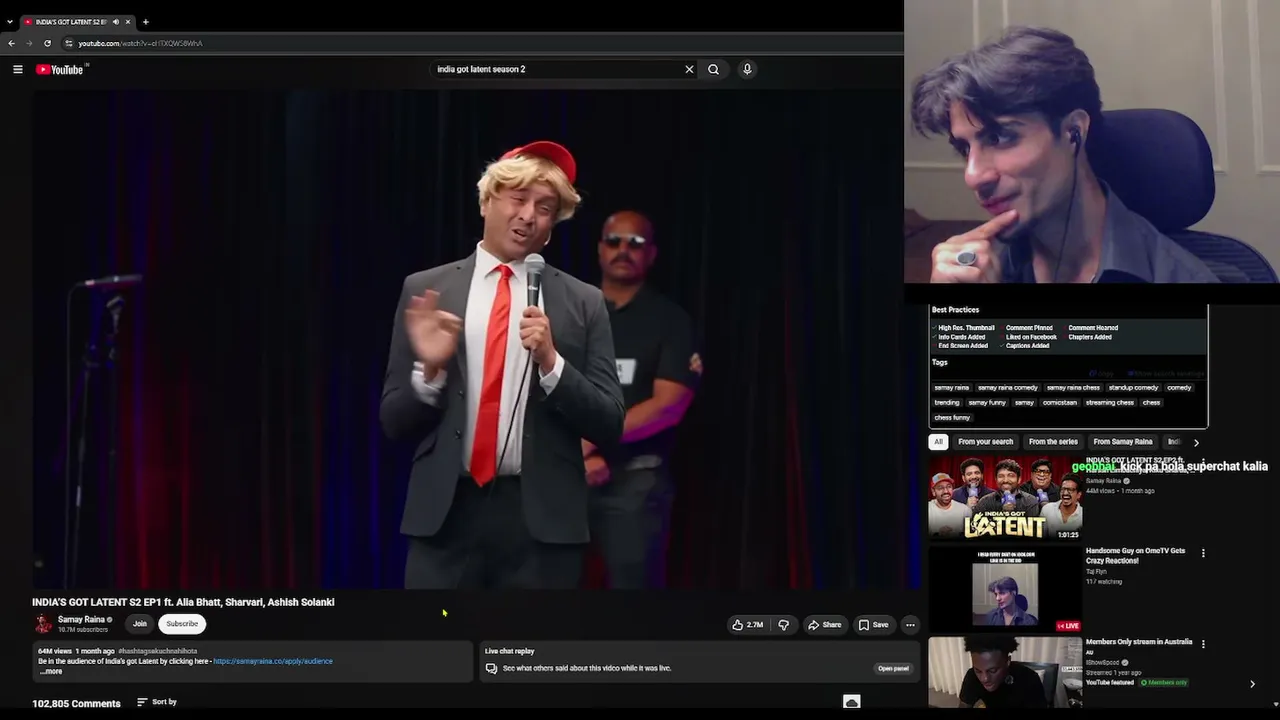Open Handsome Guy on OmeTV video title
Screen dimensions: 1280x720
tap(1135, 556)
